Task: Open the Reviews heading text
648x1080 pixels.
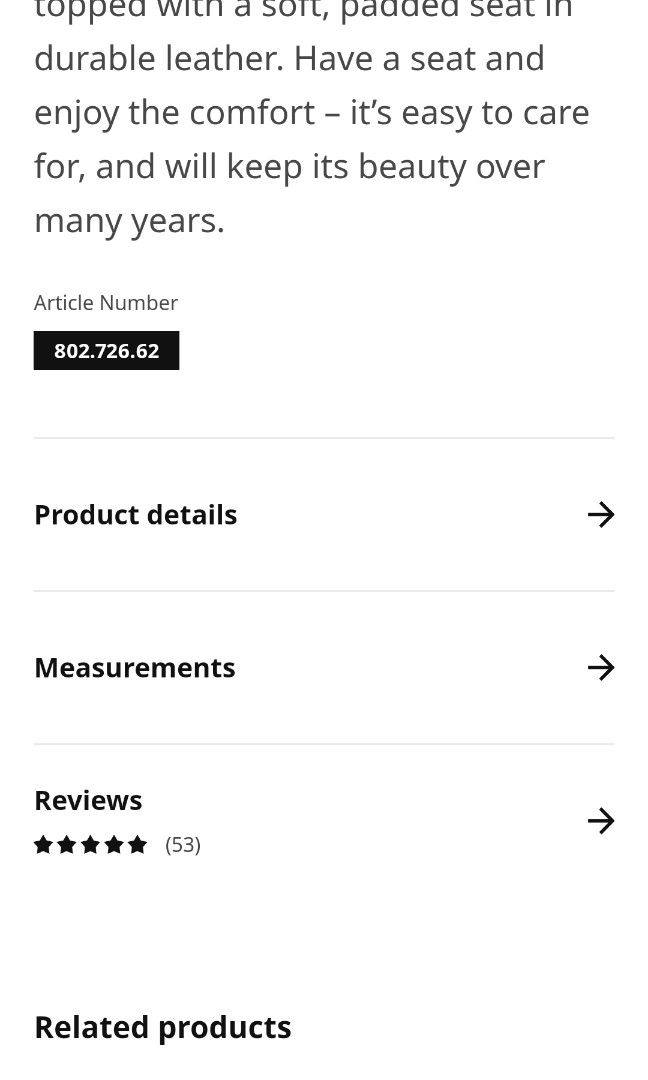Action: (x=88, y=800)
